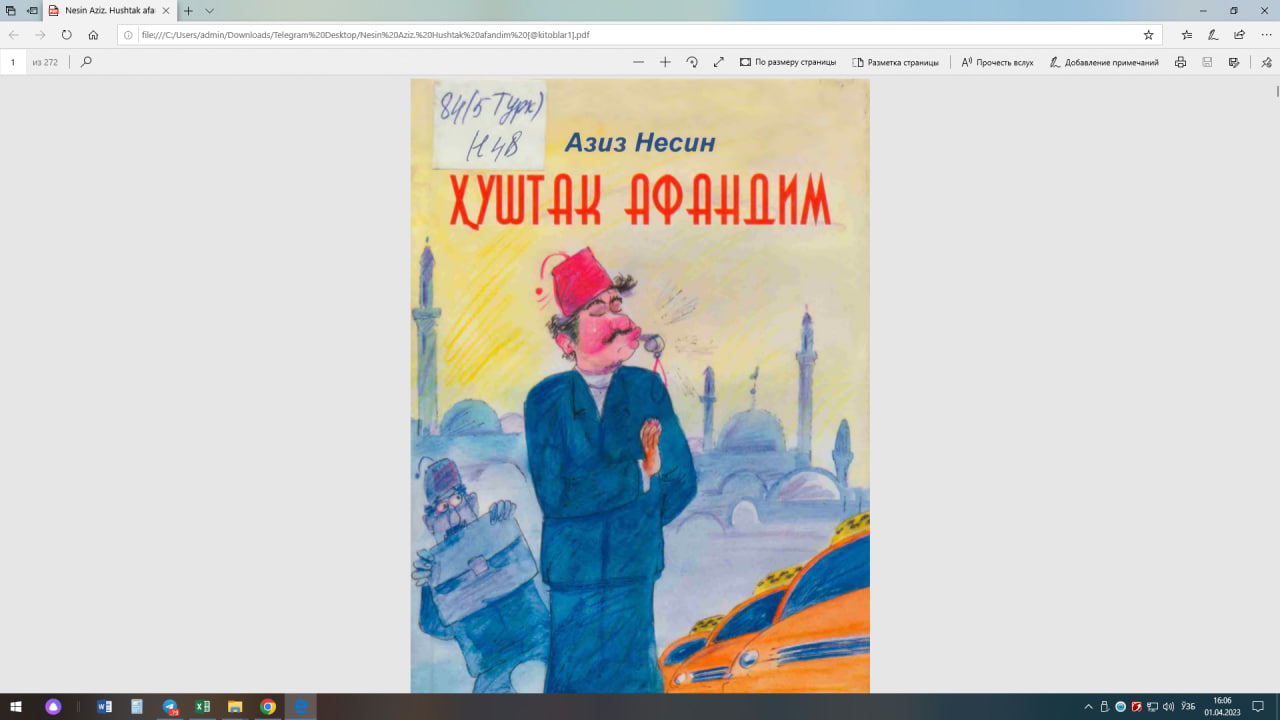
Task: Click the back navigation button
Action: coord(12,33)
